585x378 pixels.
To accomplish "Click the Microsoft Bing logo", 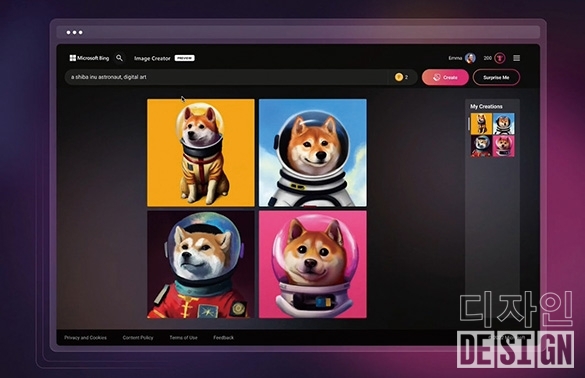I will (x=89, y=58).
